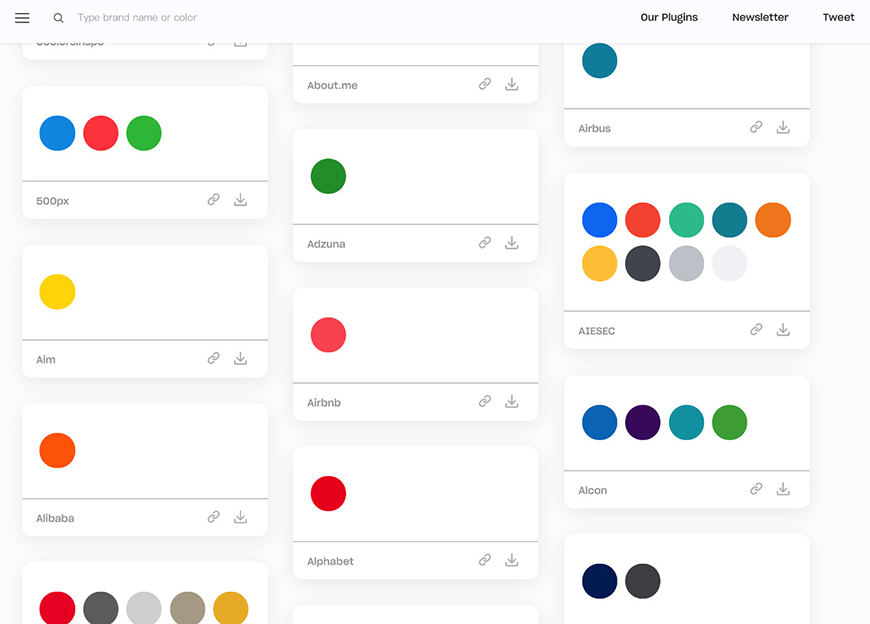Download the Aim color palette

click(240, 359)
